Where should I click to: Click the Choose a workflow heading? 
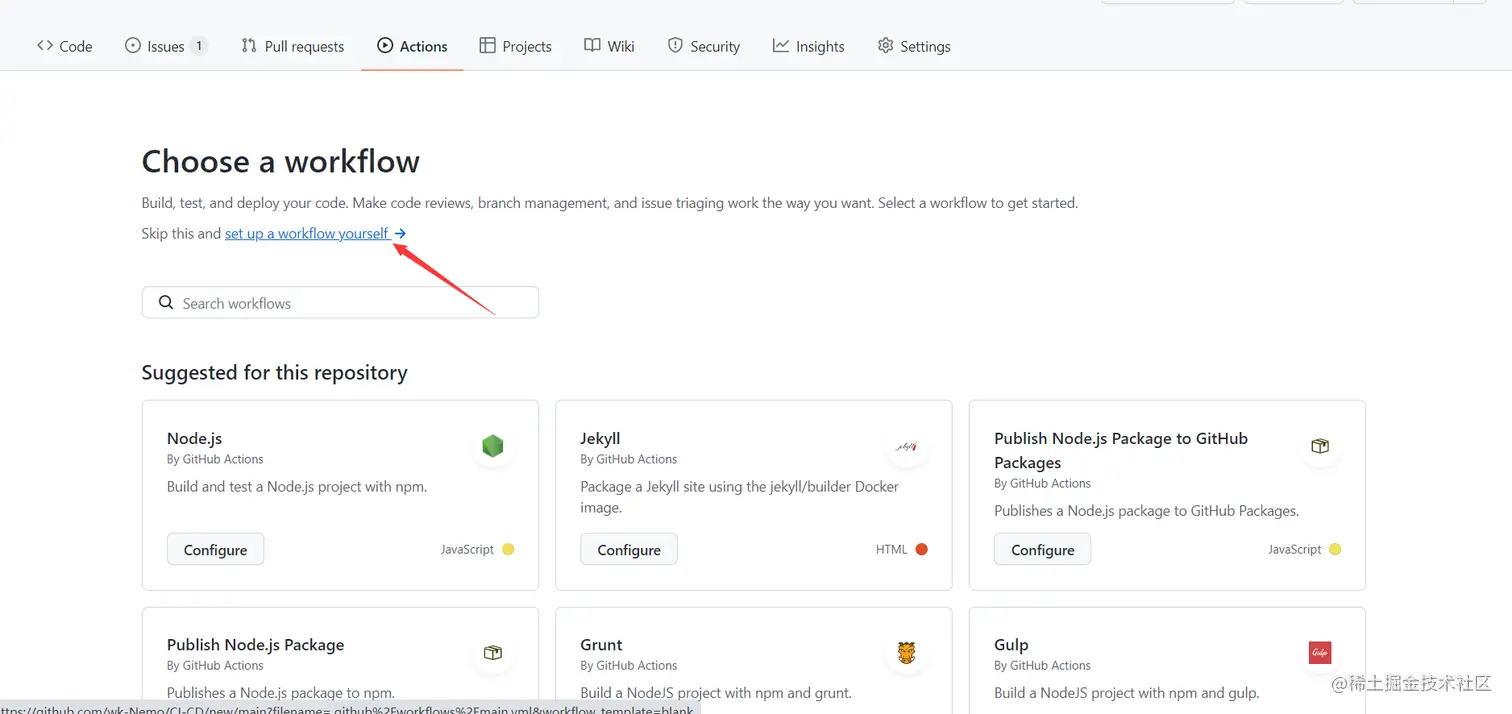[x=280, y=161]
